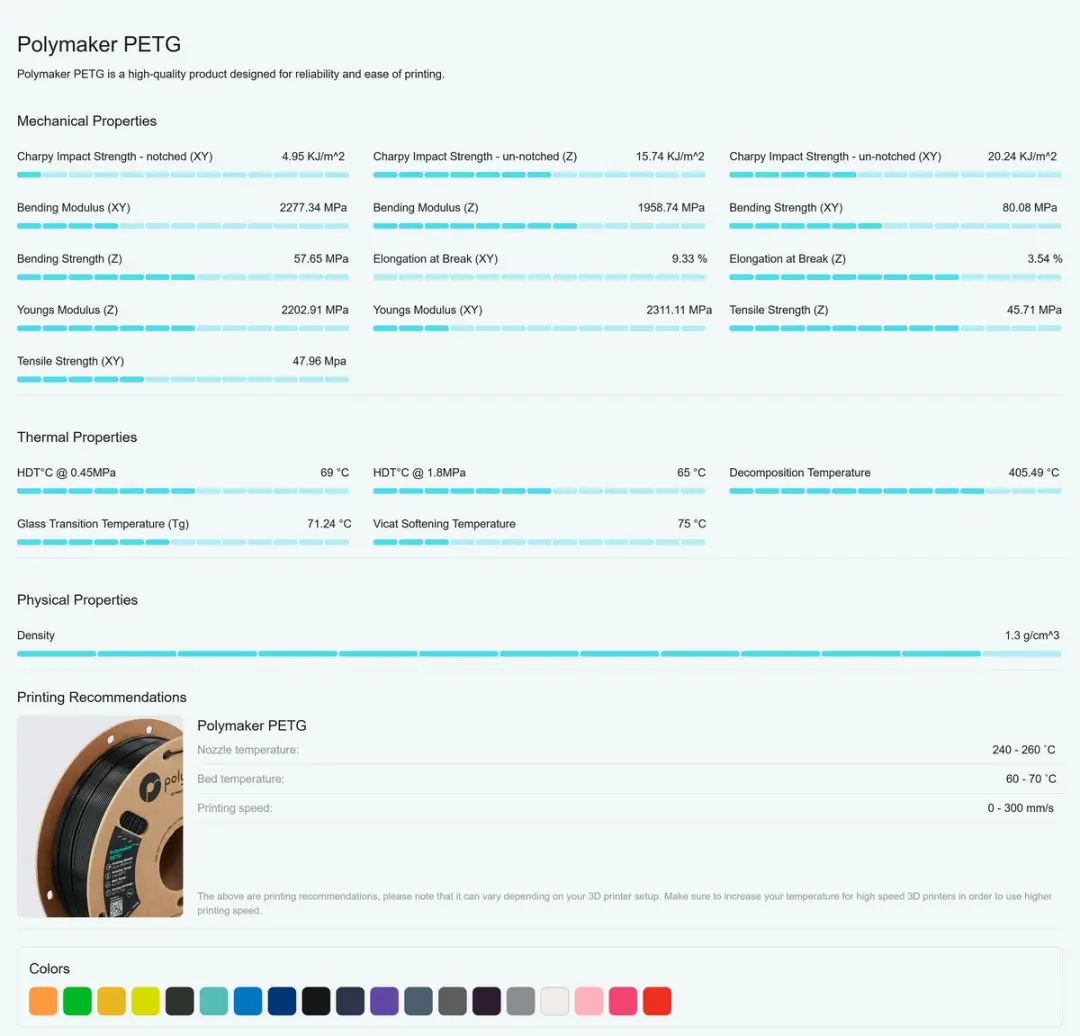Screen dimensions: 1080x1036
Task: Click the Vicat Softening Temperature bar
Action: pos(539,542)
